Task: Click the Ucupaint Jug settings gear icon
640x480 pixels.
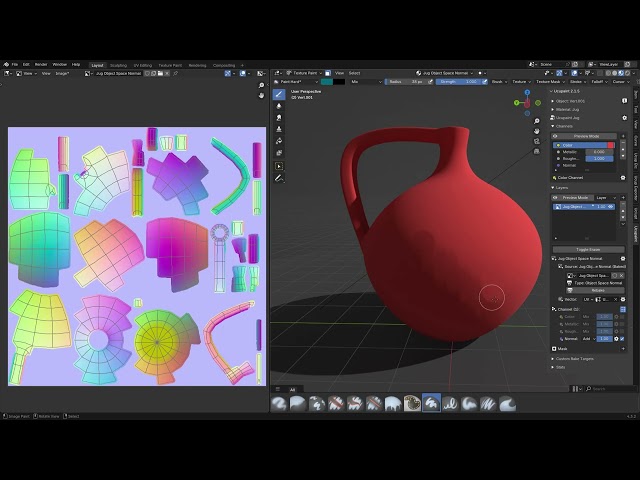Action: [x=624, y=118]
